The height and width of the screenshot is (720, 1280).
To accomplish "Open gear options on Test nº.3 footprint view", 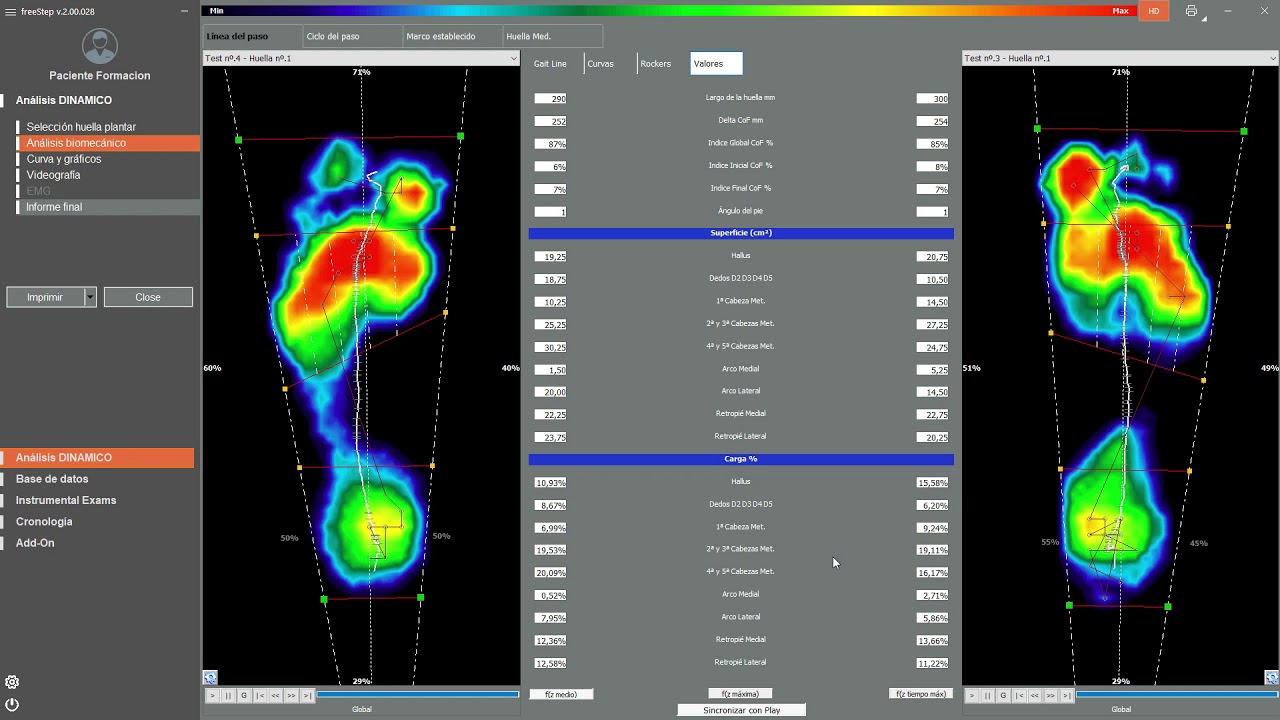I will [x=1271, y=677].
